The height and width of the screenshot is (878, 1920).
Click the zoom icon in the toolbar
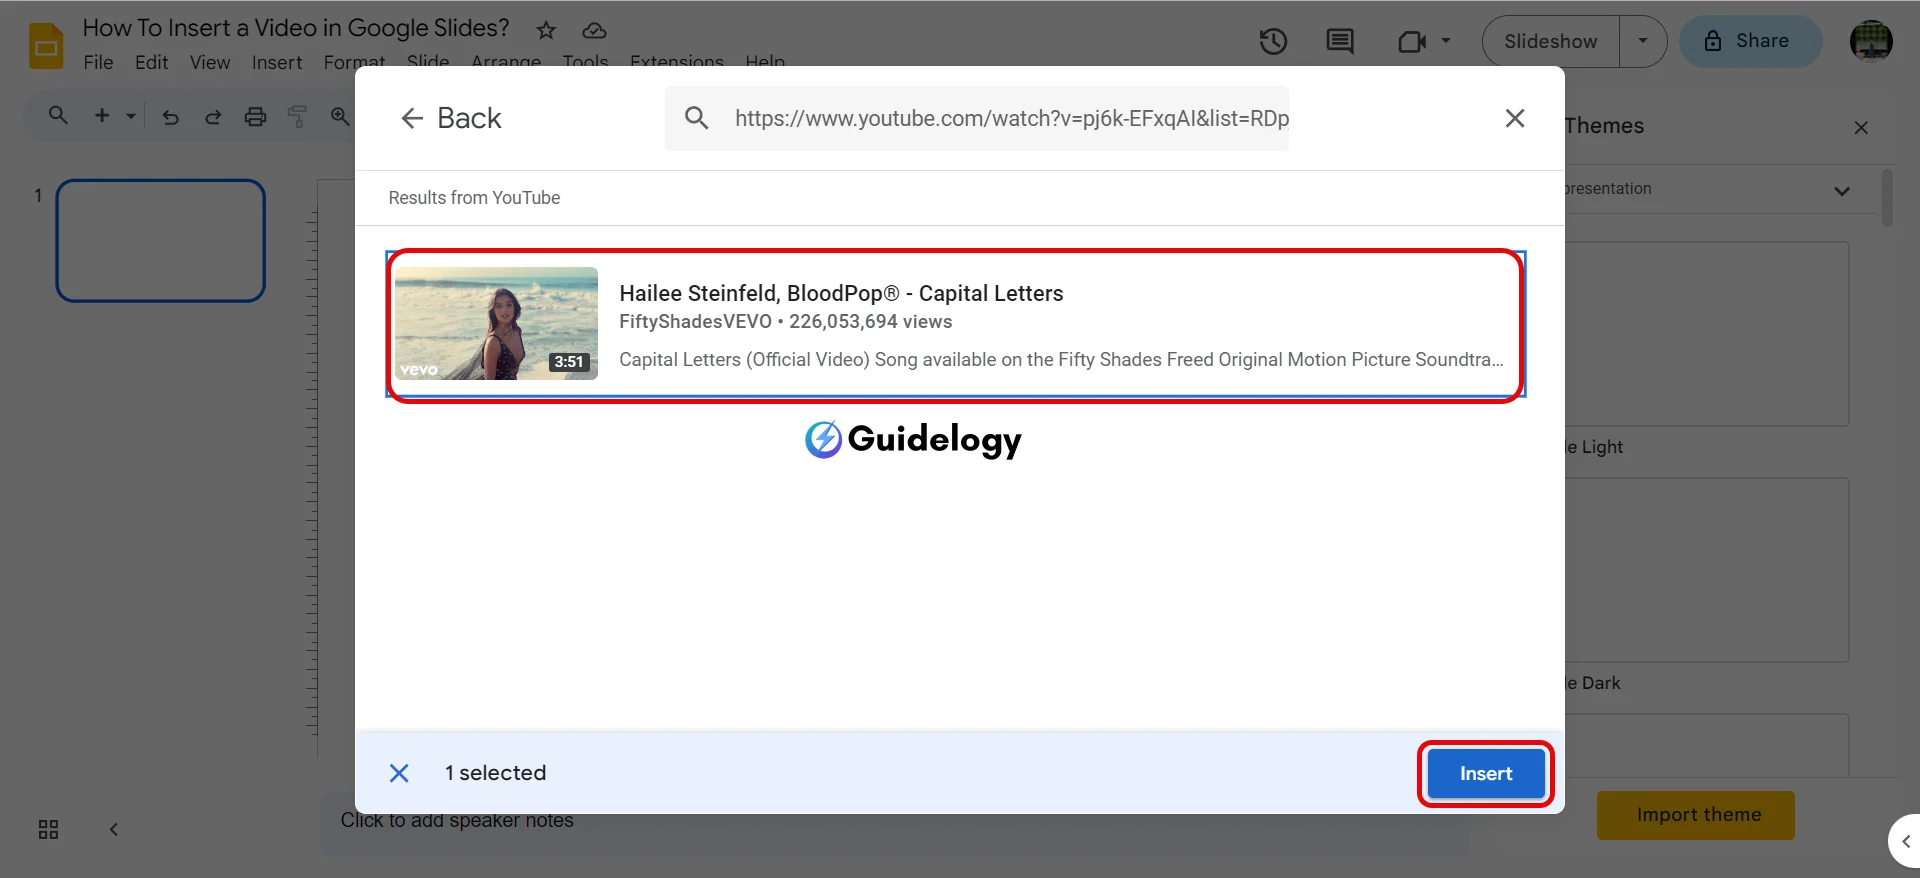pyautogui.click(x=340, y=117)
